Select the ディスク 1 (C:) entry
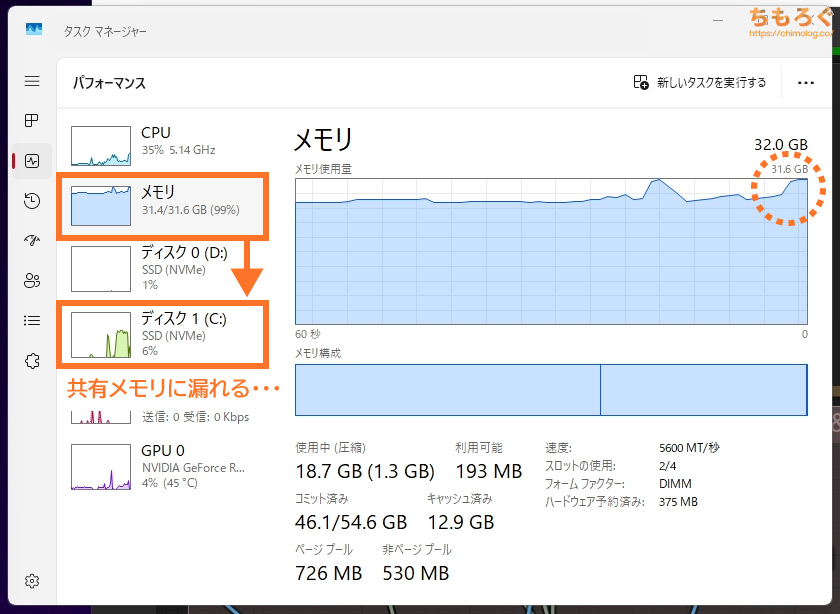Viewport: 840px width, 614px height. [163, 334]
